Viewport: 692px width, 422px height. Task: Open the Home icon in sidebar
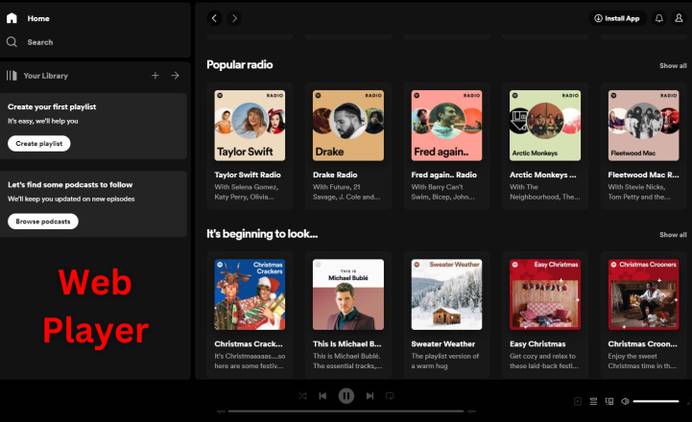tap(12, 18)
